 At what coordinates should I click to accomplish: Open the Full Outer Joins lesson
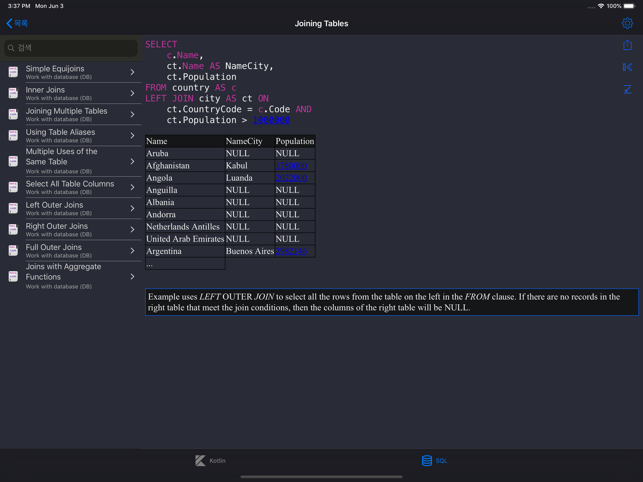[71, 251]
